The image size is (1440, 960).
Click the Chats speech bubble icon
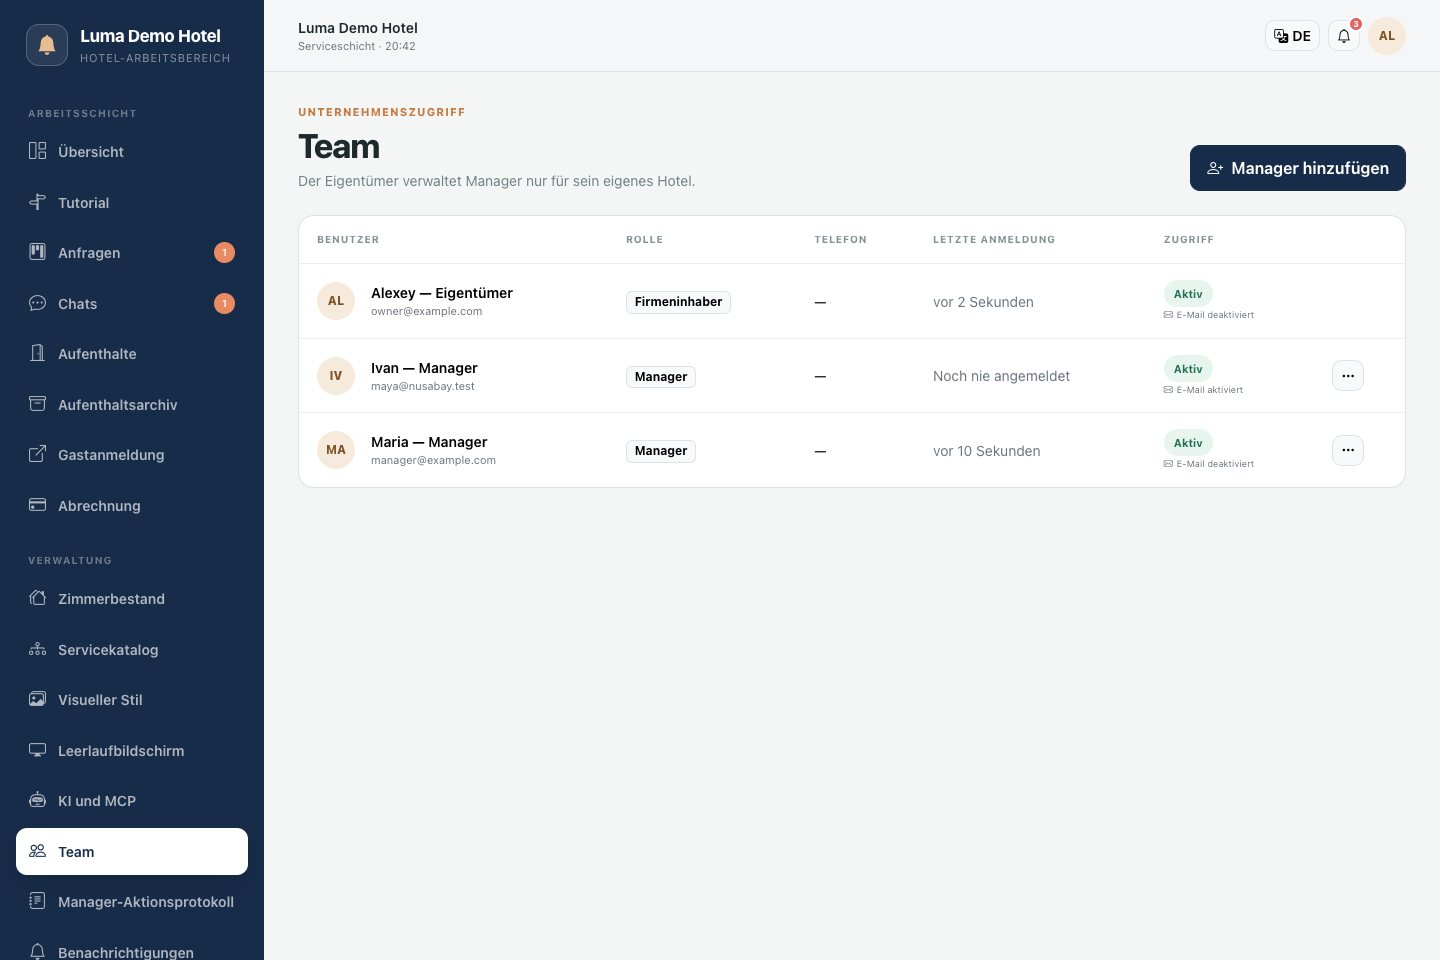point(37,303)
